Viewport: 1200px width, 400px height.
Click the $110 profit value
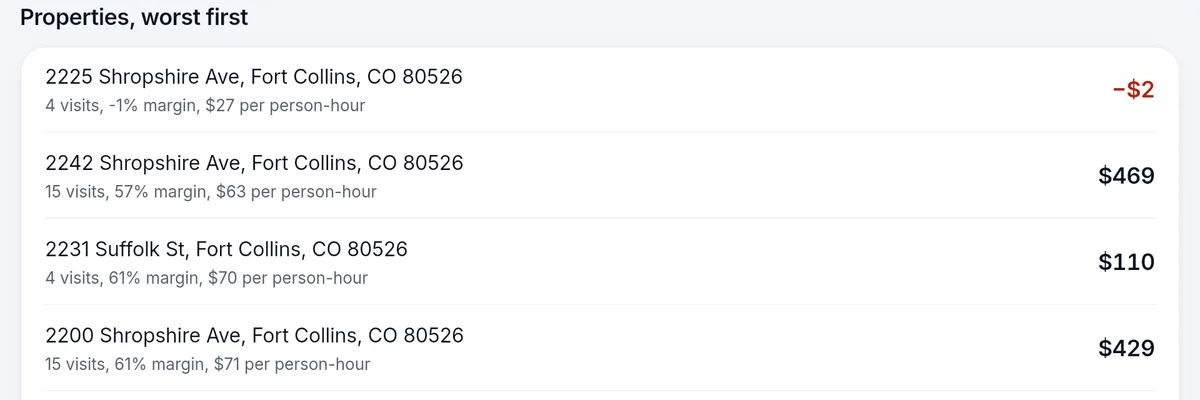1127,262
